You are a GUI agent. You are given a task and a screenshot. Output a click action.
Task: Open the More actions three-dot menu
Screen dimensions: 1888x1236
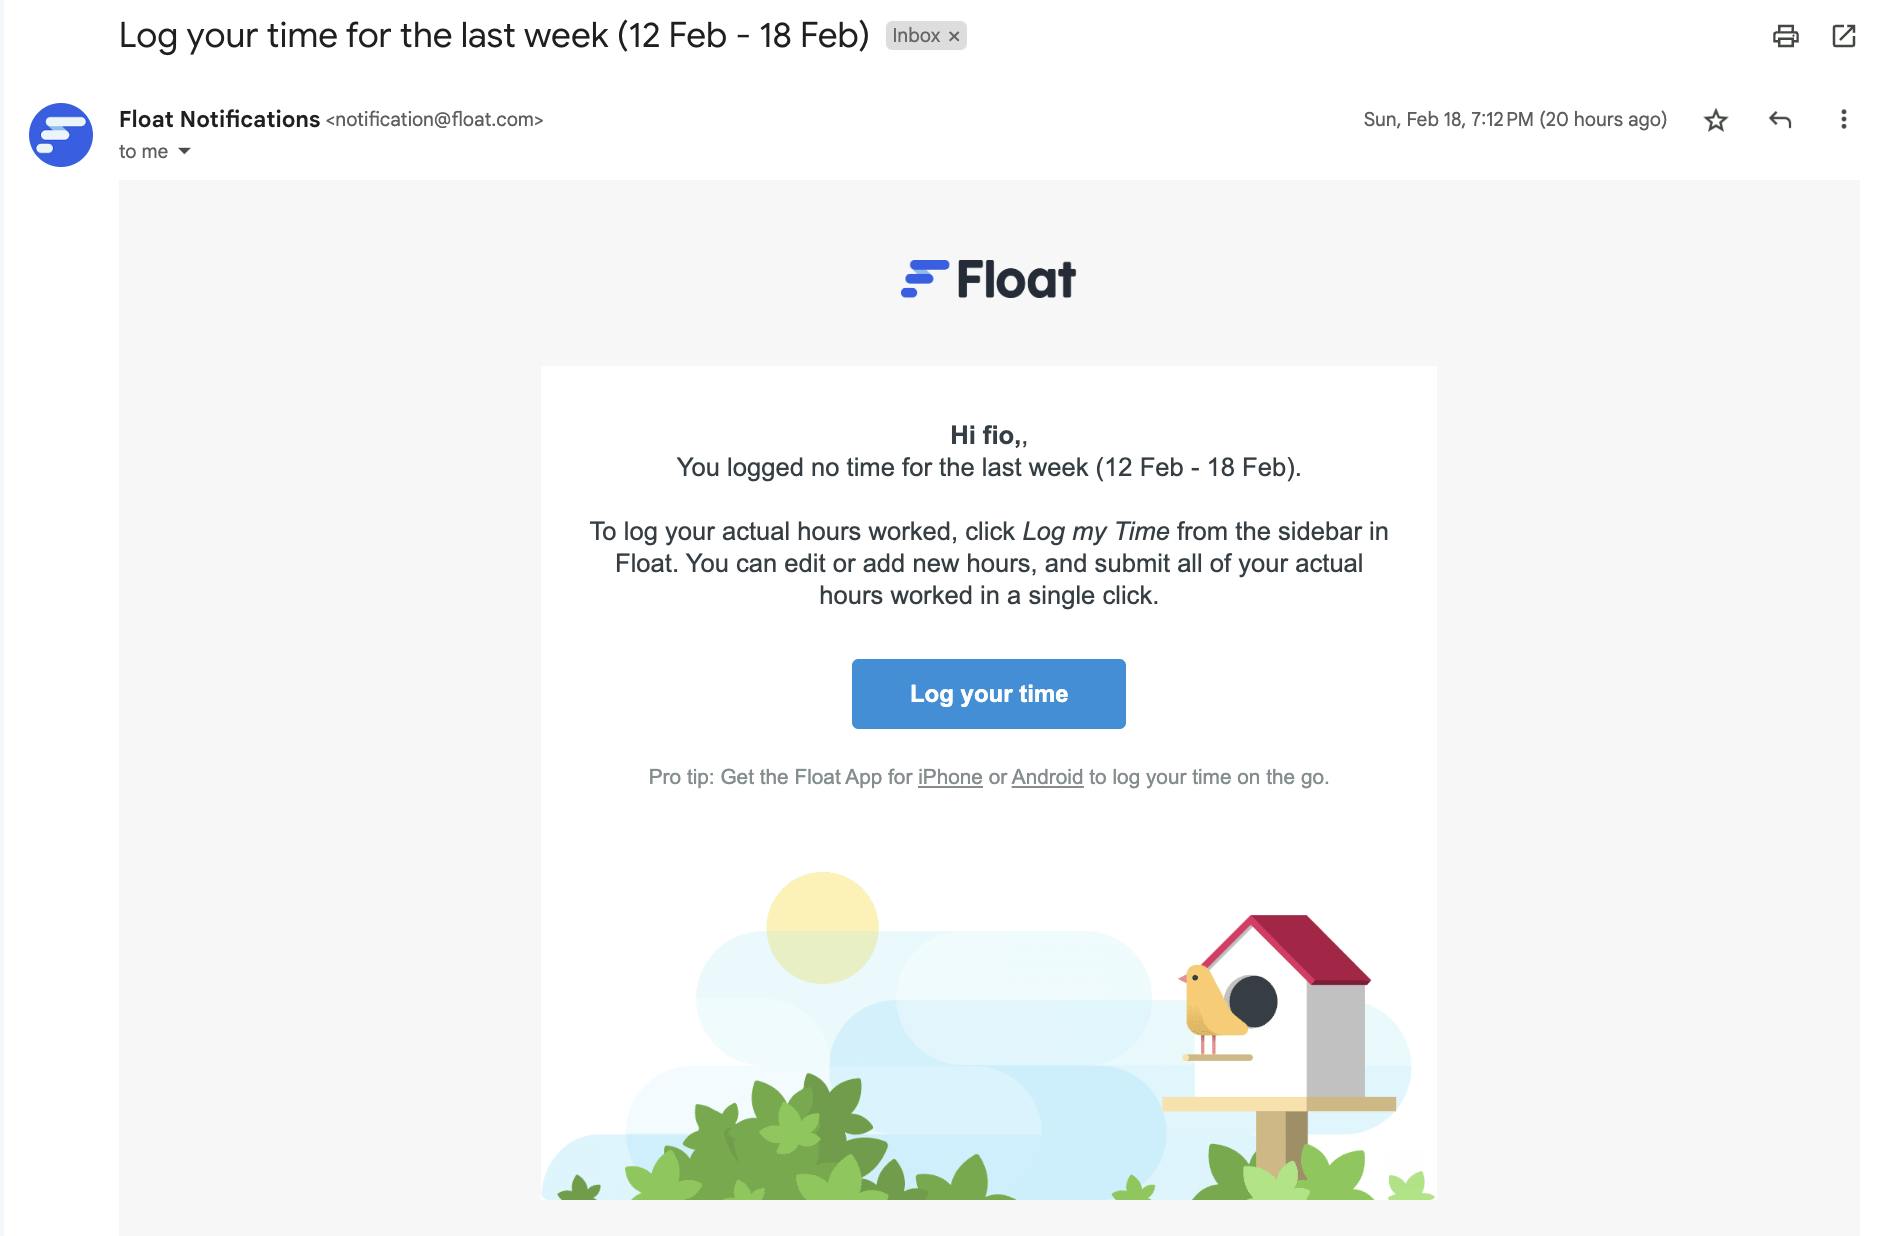[1843, 119]
